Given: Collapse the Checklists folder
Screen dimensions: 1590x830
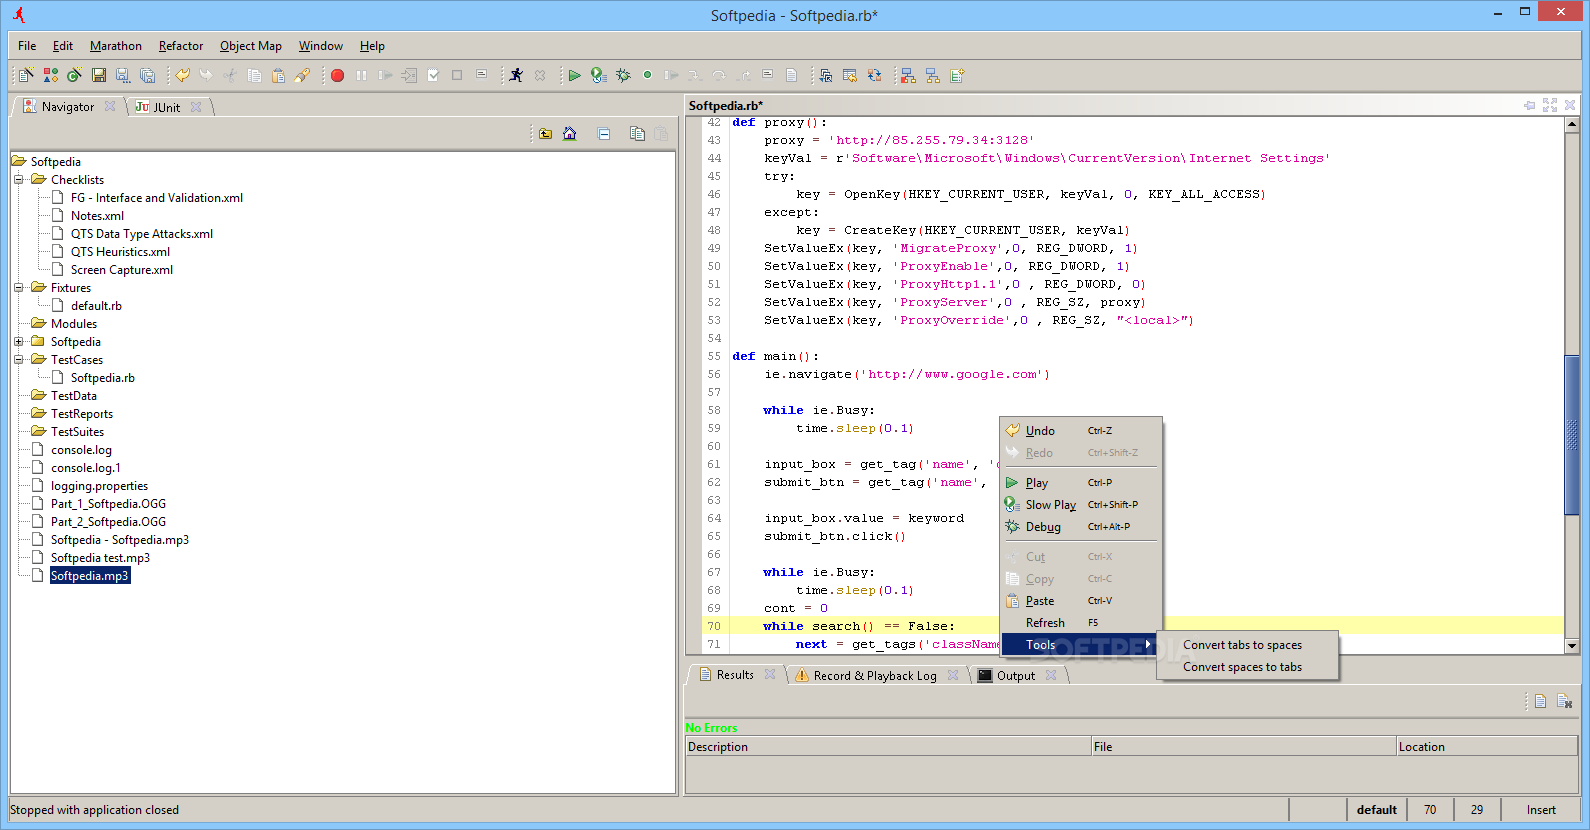Looking at the screenshot, I should point(18,180).
